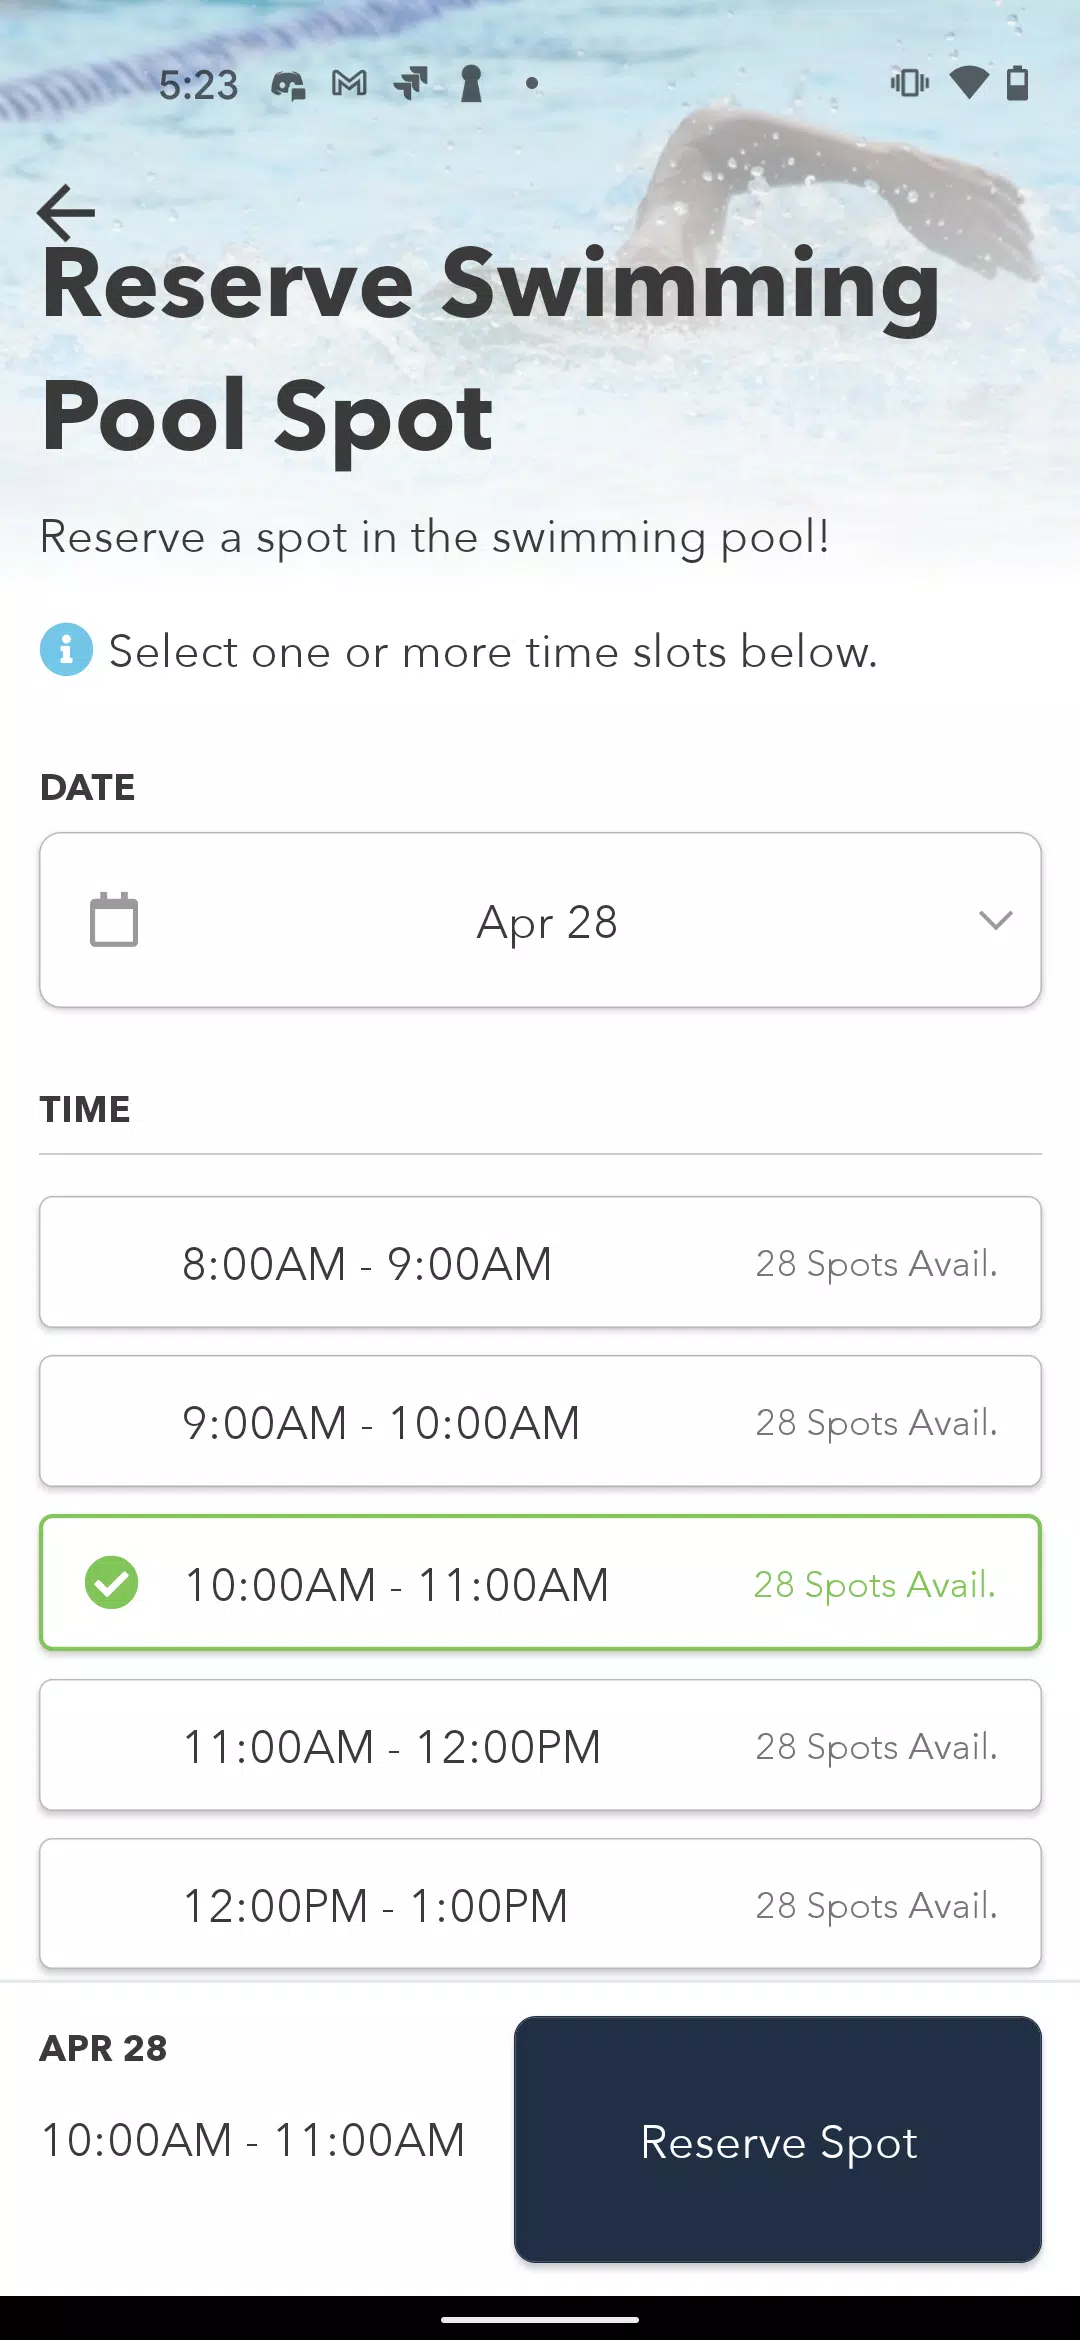
Task: Tap the blue info icon
Action: coord(66,650)
